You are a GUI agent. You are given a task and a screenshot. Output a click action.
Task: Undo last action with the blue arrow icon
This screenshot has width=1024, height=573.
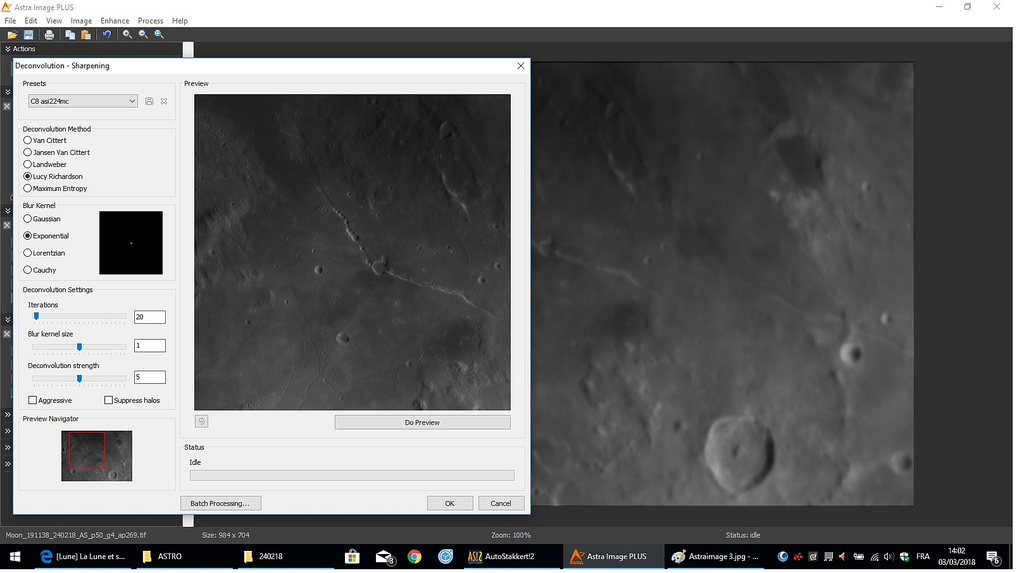[106, 35]
